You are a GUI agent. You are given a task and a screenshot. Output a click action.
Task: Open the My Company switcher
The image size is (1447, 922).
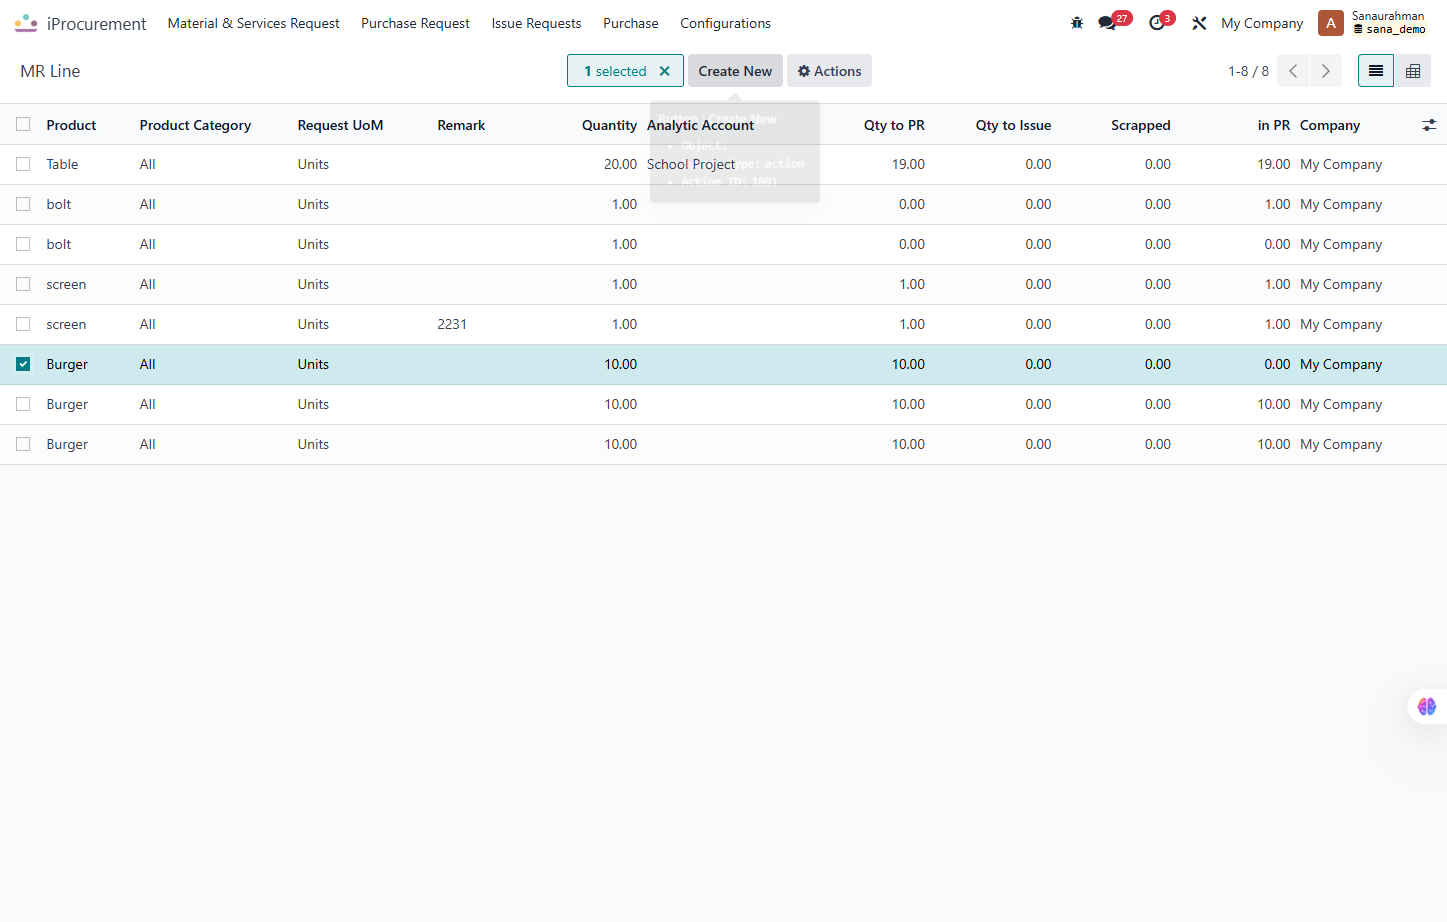point(1262,23)
